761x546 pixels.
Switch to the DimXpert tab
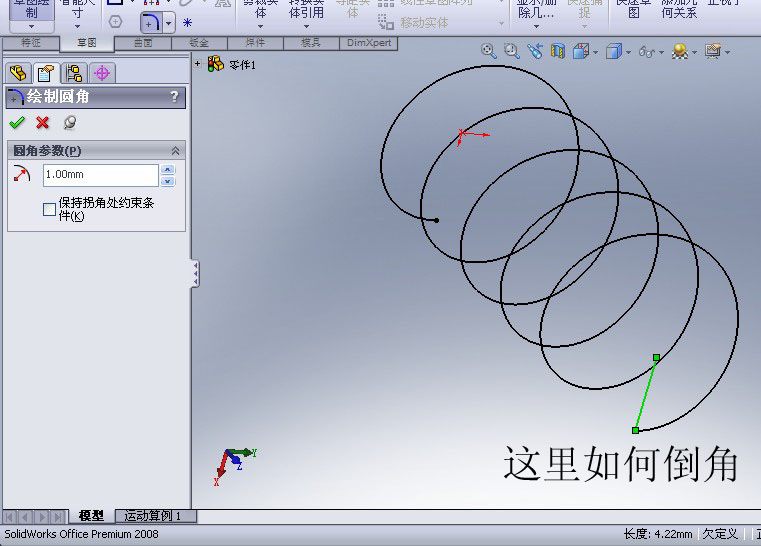pos(368,43)
